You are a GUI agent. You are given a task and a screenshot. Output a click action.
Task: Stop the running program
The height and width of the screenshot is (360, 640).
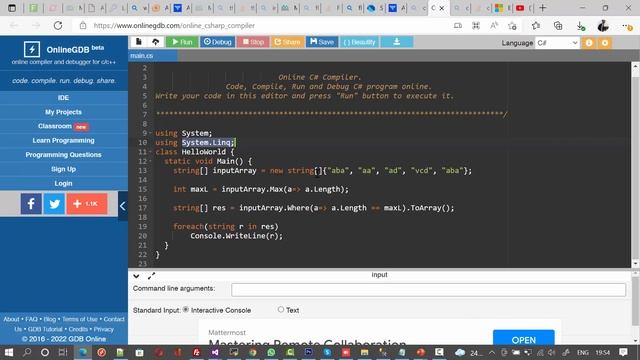point(253,42)
